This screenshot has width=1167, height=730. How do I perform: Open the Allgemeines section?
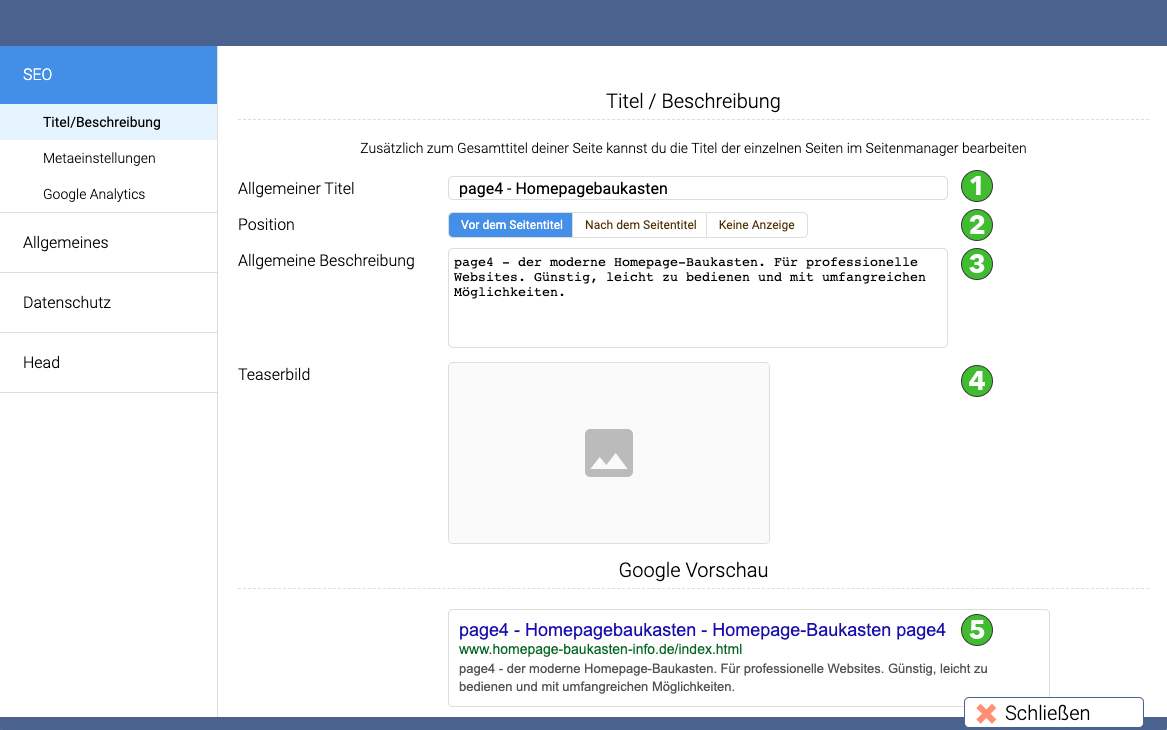[x=65, y=242]
